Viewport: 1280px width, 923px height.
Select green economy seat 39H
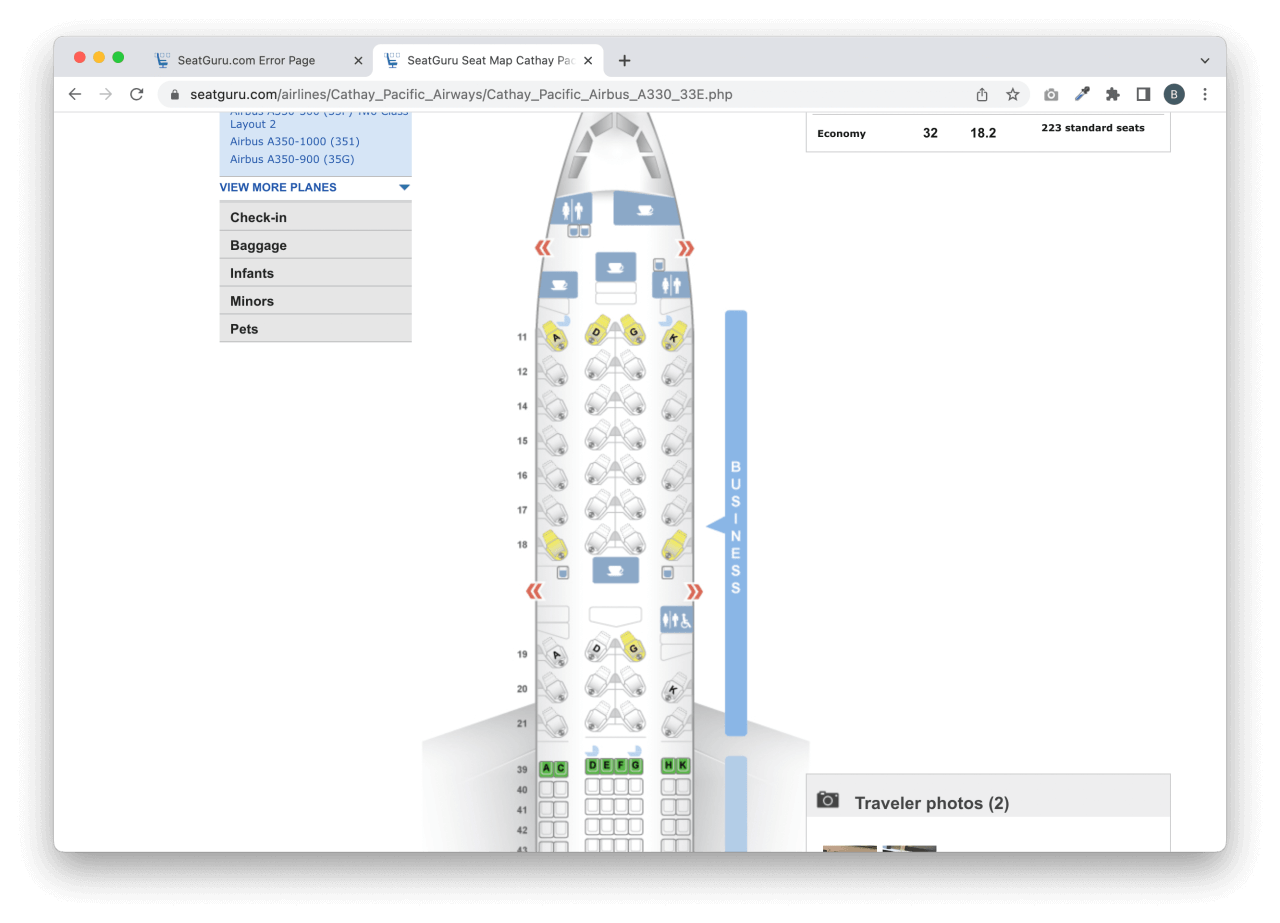pos(669,766)
